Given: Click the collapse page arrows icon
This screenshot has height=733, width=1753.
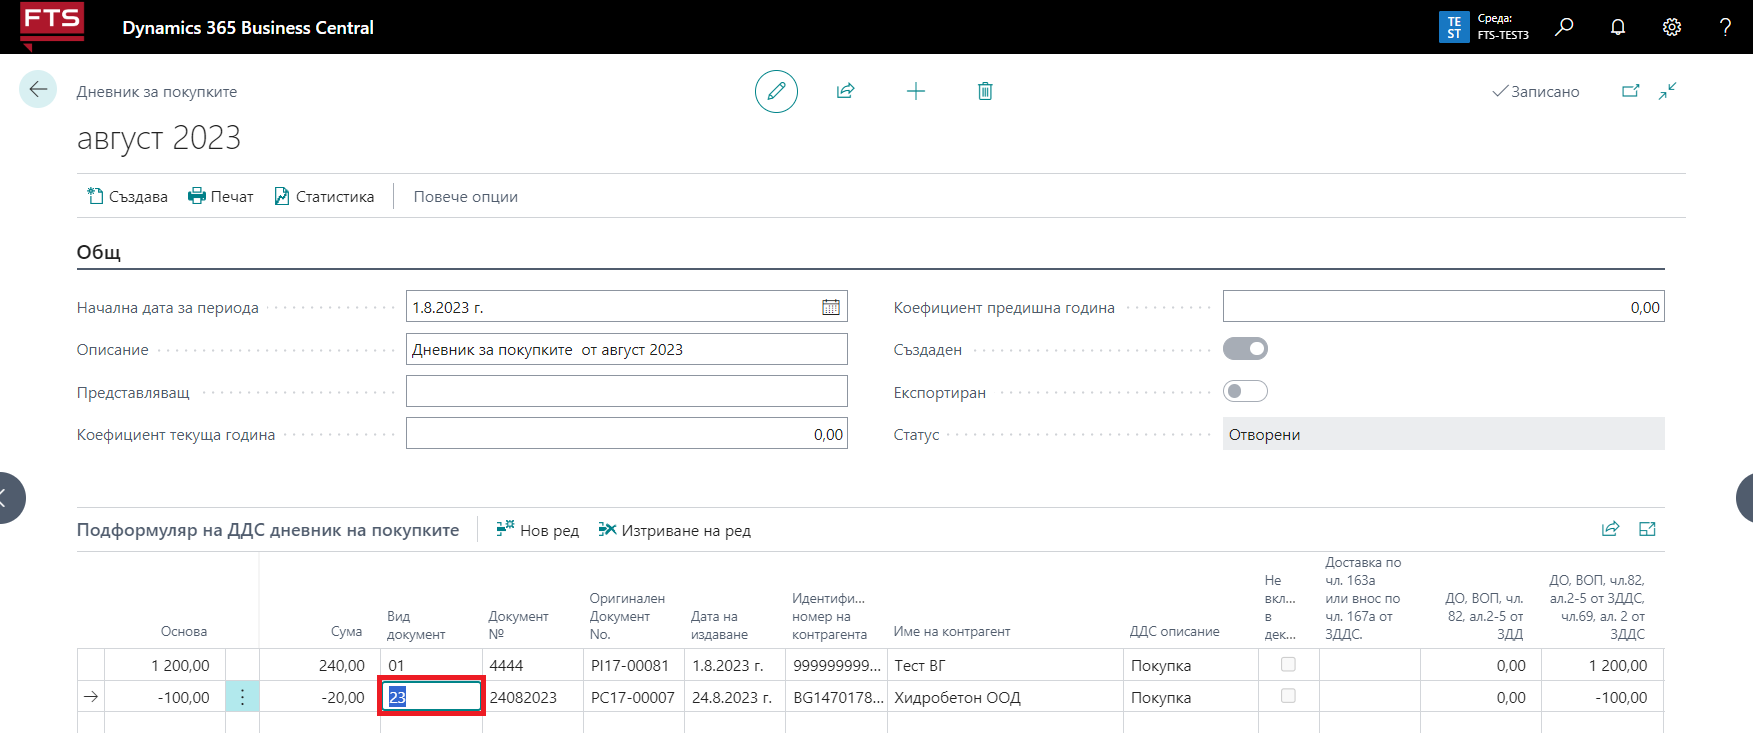Looking at the screenshot, I should coord(1668,91).
